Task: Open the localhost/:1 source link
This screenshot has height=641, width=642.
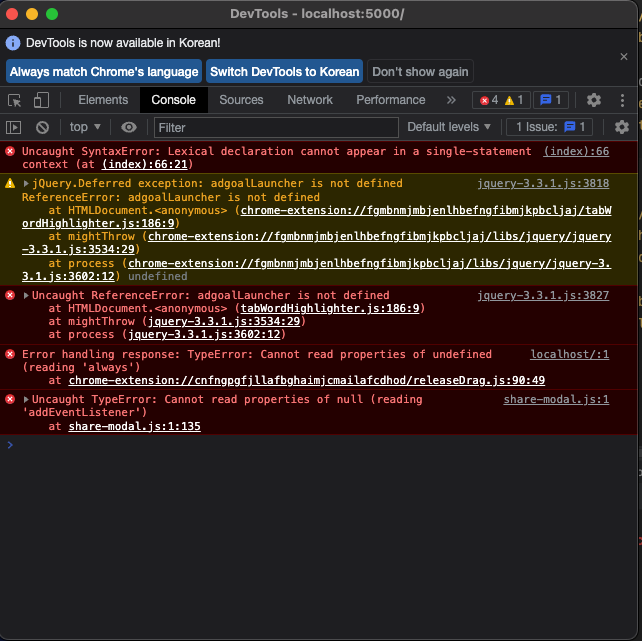Action: point(570,354)
